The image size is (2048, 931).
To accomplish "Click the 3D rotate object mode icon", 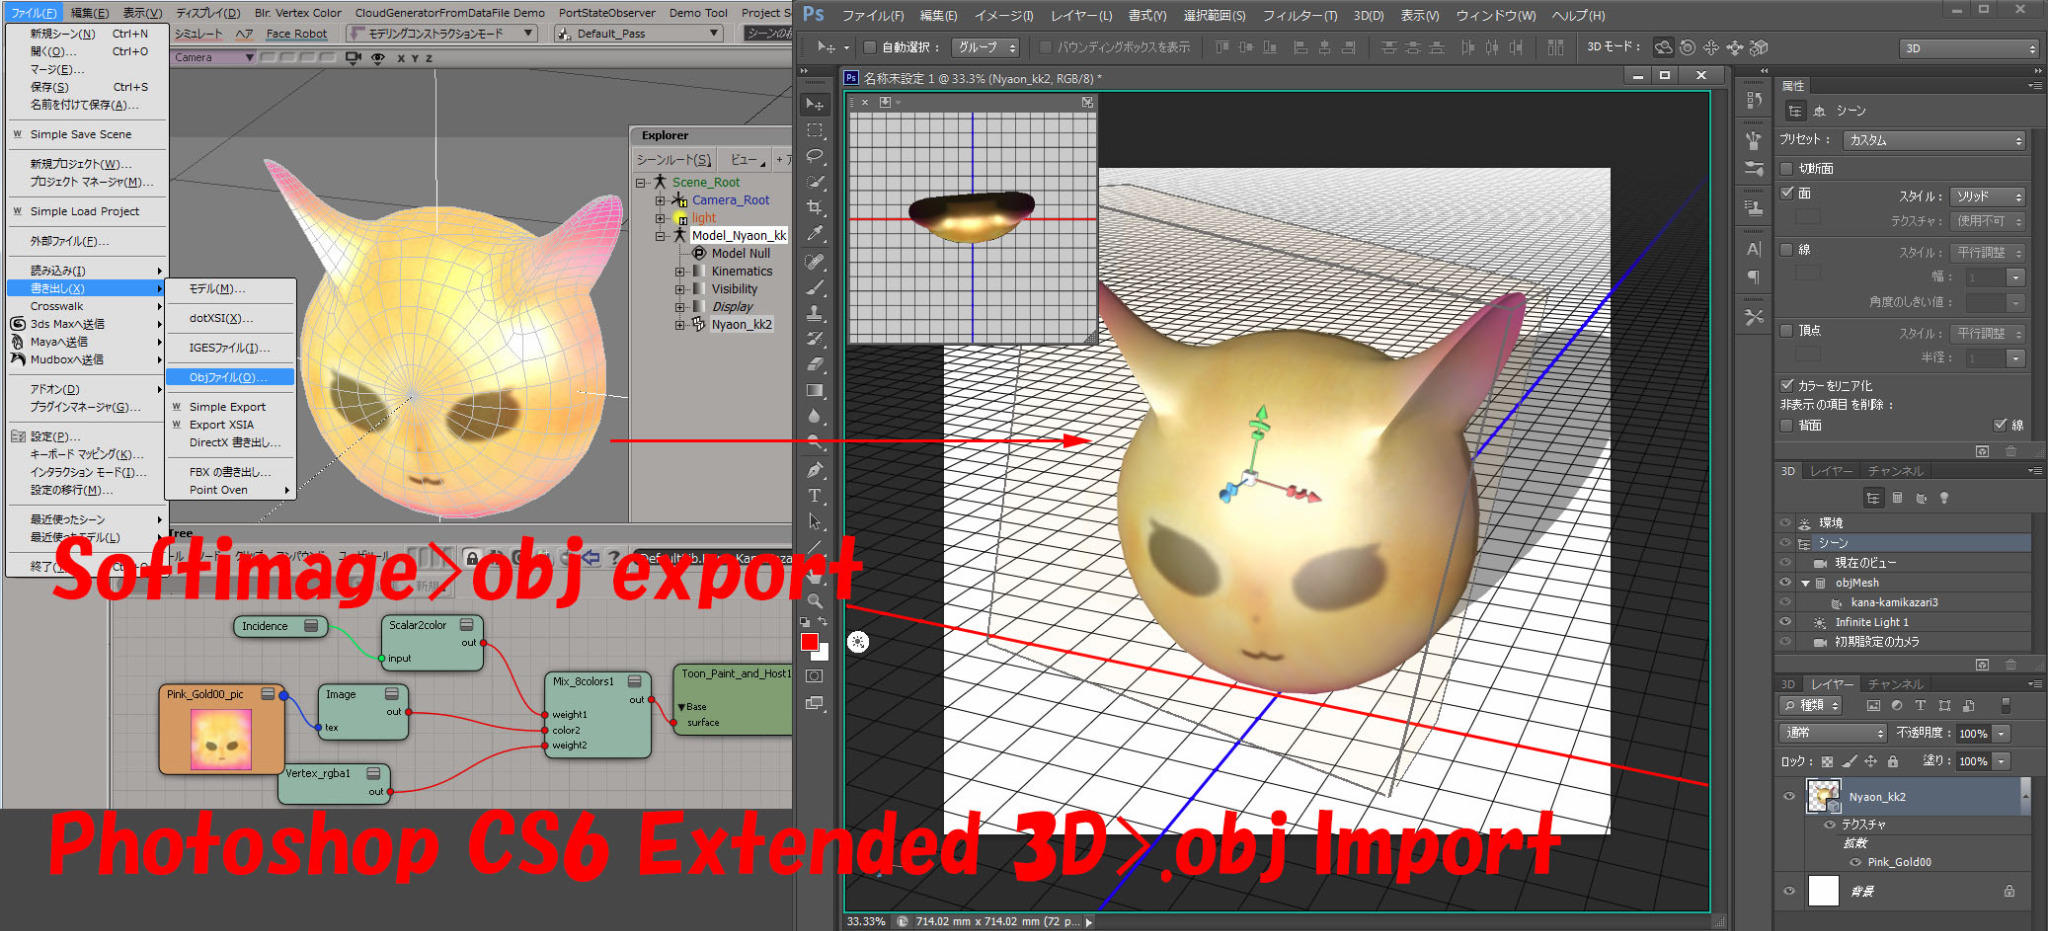I will tap(1663, 47).
